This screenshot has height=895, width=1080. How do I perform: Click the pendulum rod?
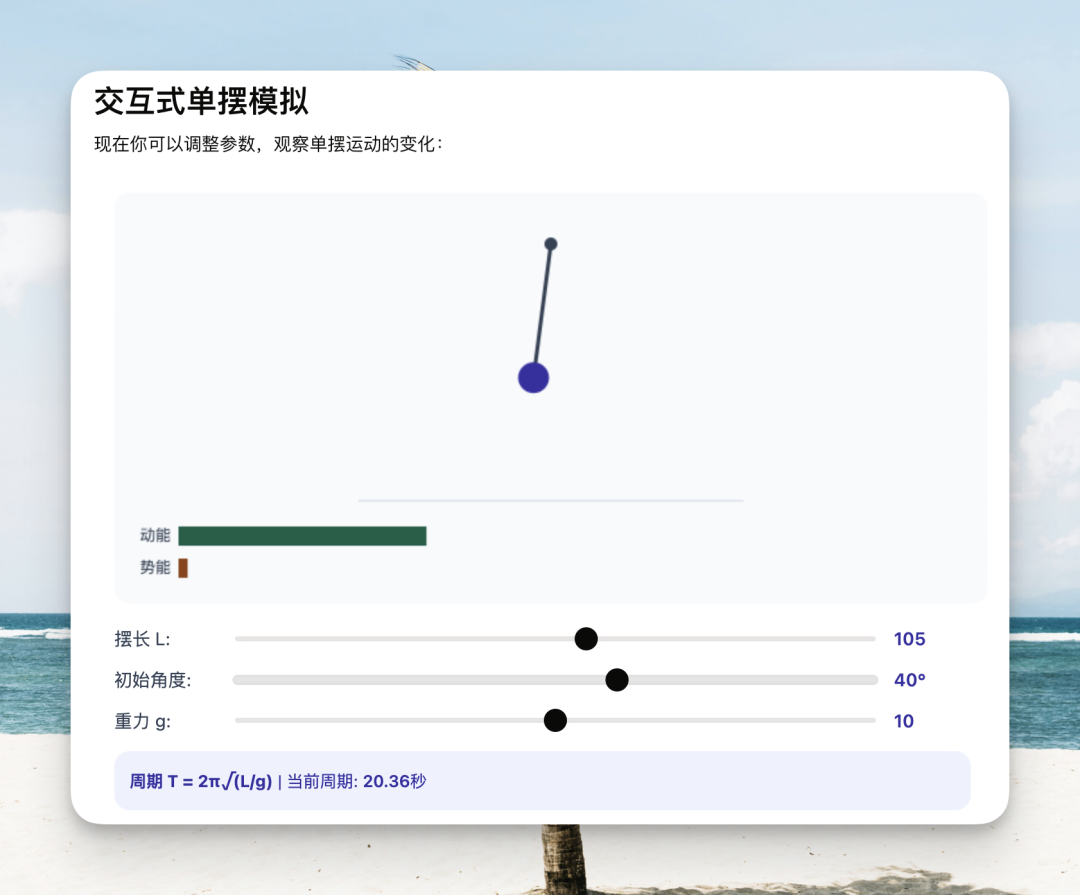pyautogui.click(x=543, y=310)
